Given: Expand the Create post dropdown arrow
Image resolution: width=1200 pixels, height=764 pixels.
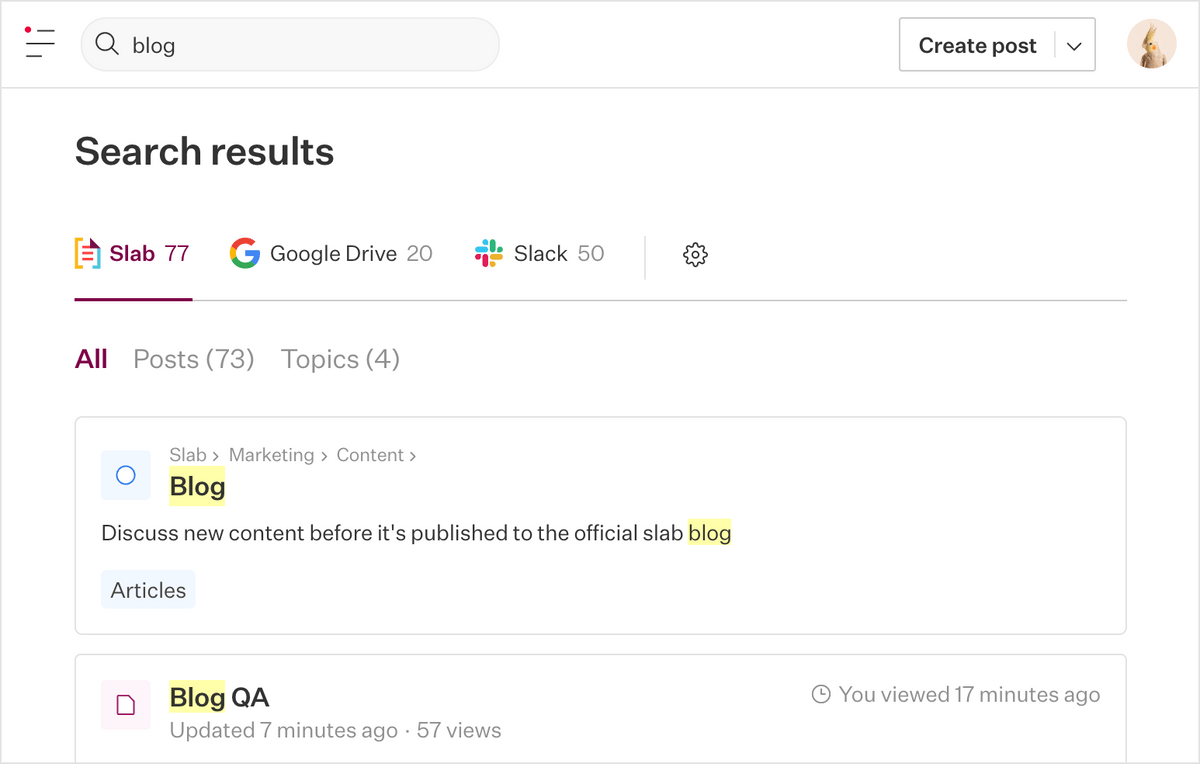Looking at the screenshot, I should click(x=1073, y=44).
